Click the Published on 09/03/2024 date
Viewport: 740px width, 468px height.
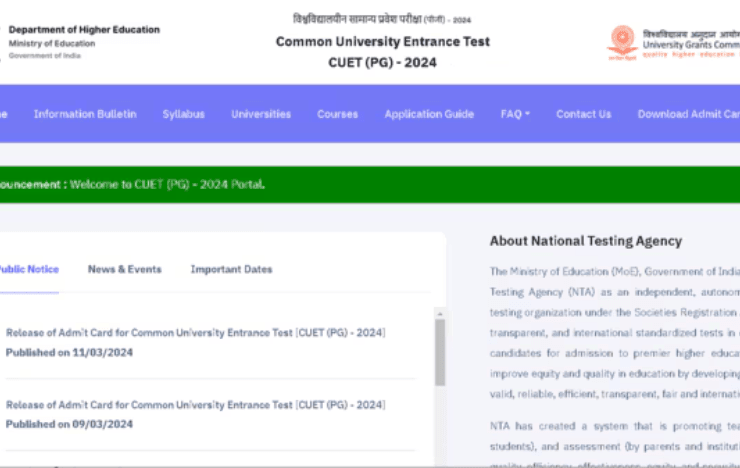pyautogui.click(x=69, y=424)
